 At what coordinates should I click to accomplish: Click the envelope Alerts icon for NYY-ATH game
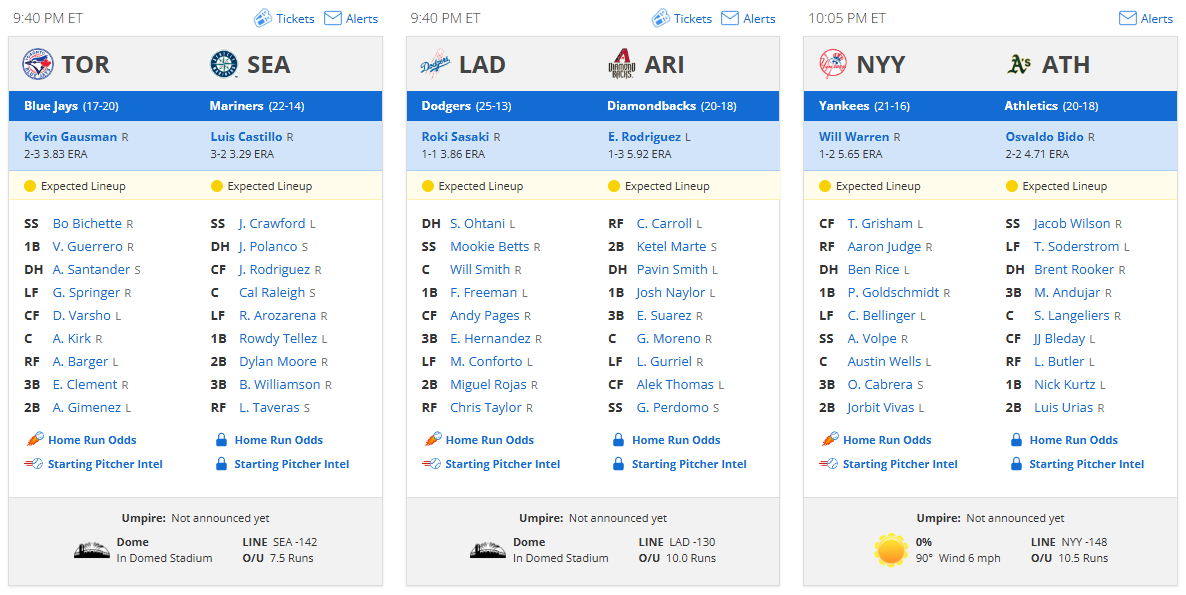click(1127, 18)
